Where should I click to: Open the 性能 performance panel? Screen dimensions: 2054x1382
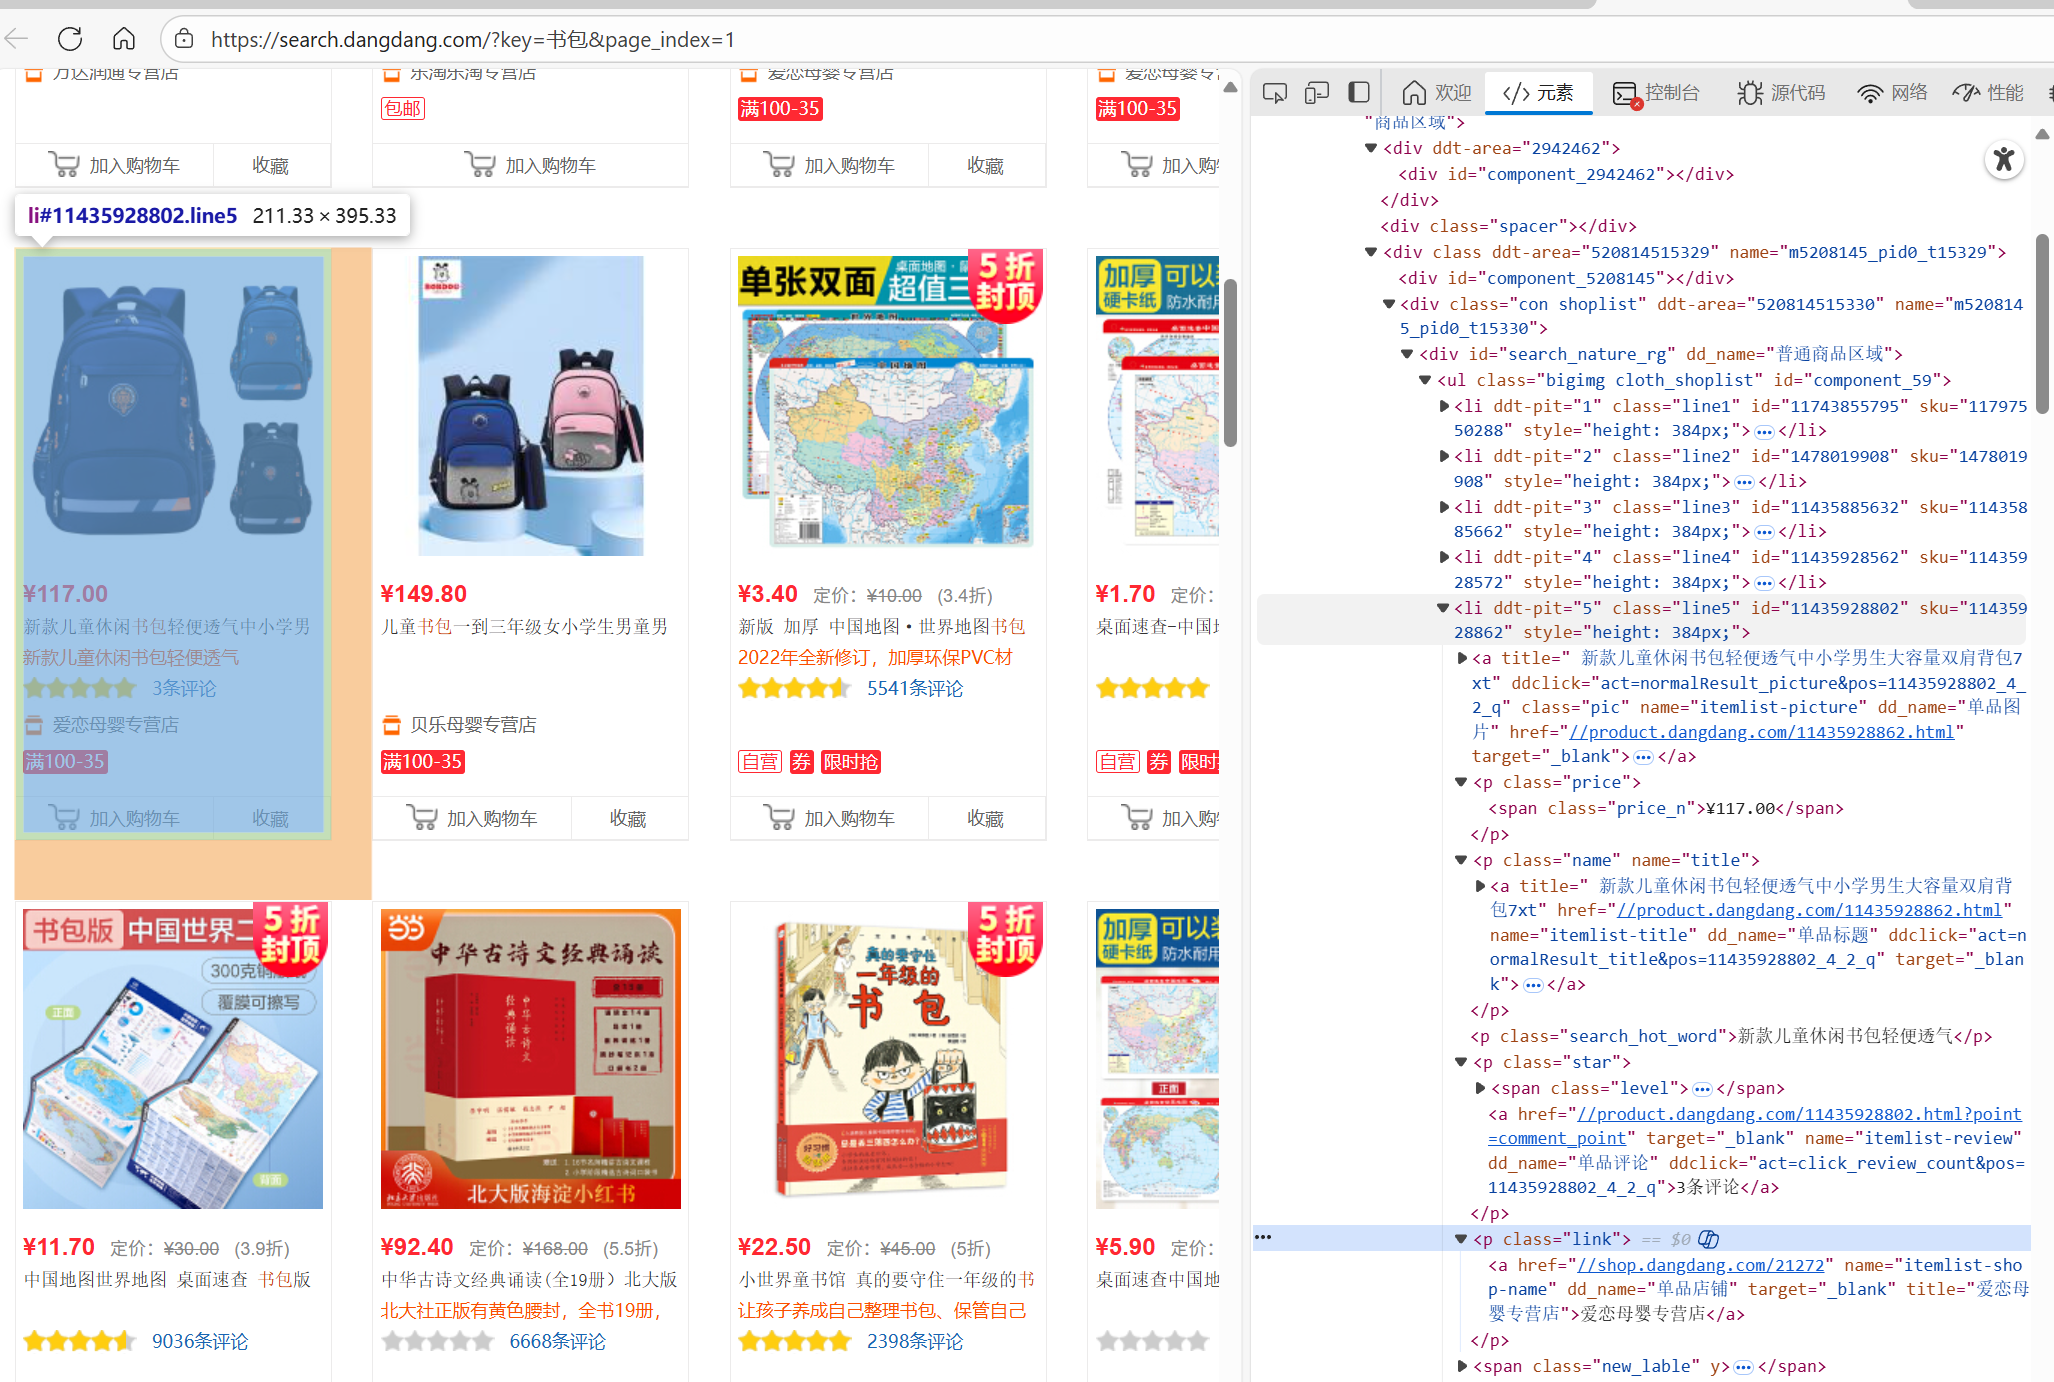(1988, 93)
